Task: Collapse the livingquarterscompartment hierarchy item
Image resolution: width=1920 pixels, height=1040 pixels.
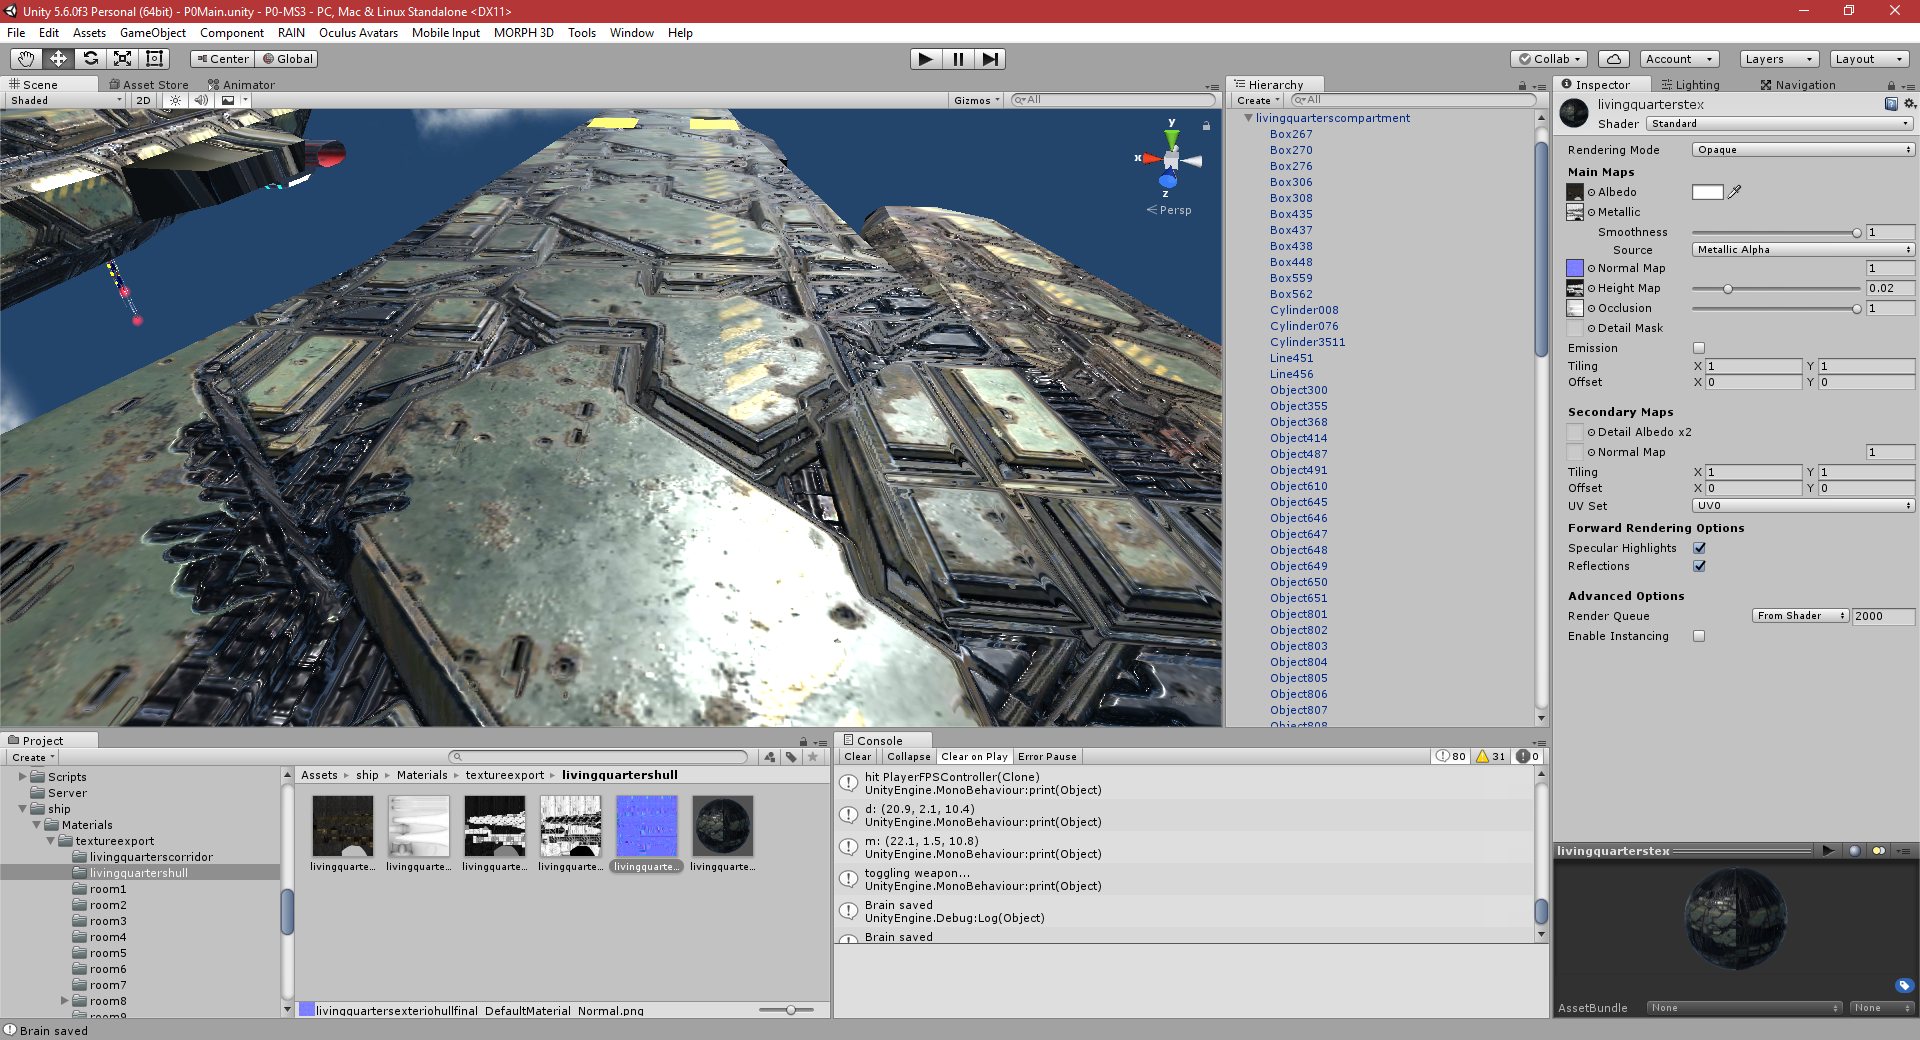Action: pos(1247,118)
